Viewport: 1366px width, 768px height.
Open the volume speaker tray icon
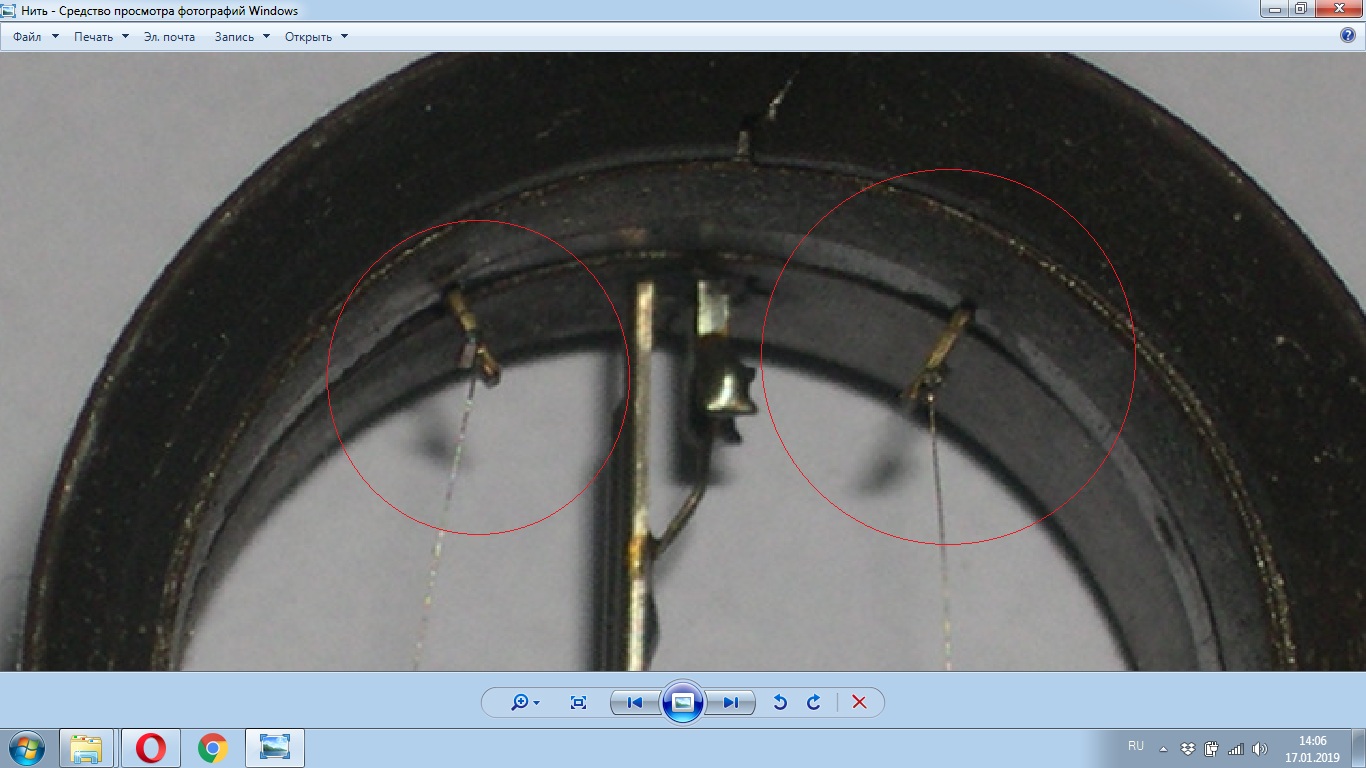pyautogui.click(x=1259, y=748)
